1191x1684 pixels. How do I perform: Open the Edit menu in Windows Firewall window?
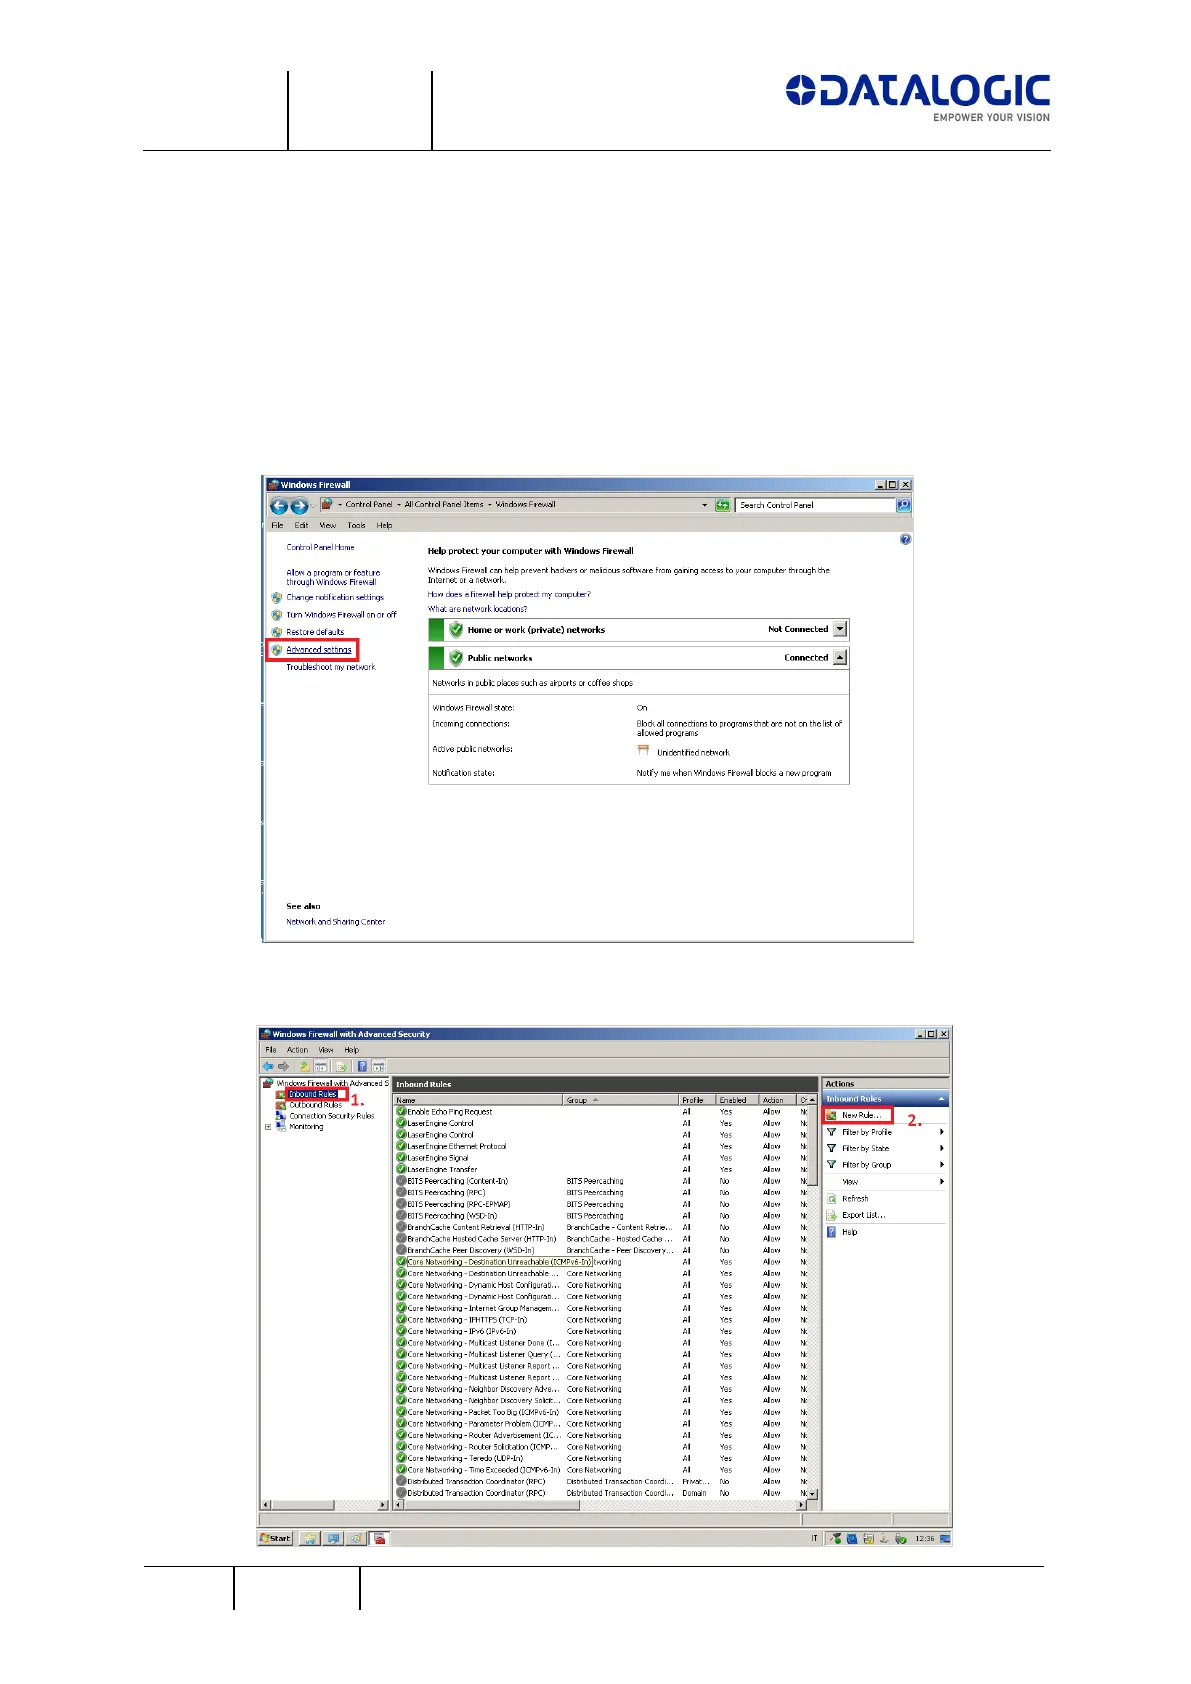[x=301, y=525]
